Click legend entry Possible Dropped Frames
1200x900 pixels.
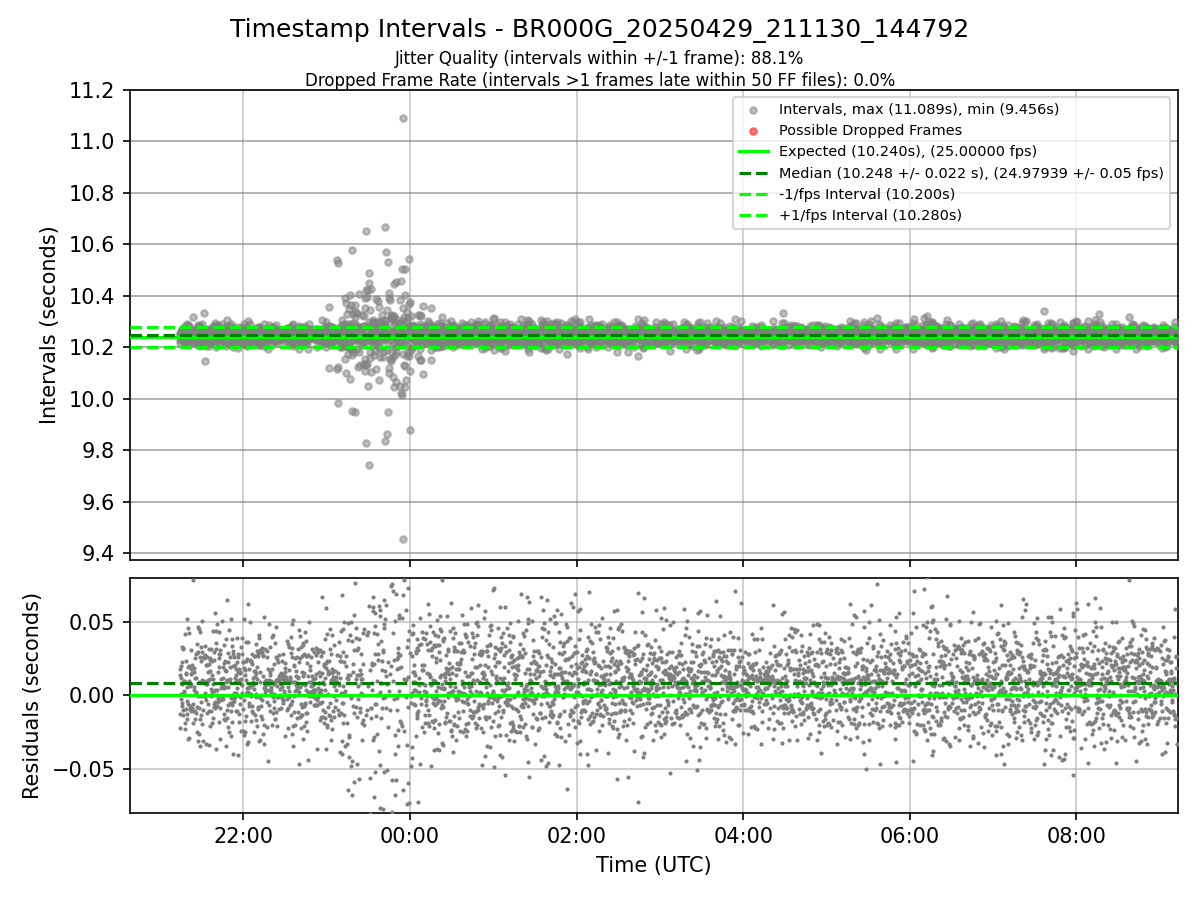tap(870, 130)
